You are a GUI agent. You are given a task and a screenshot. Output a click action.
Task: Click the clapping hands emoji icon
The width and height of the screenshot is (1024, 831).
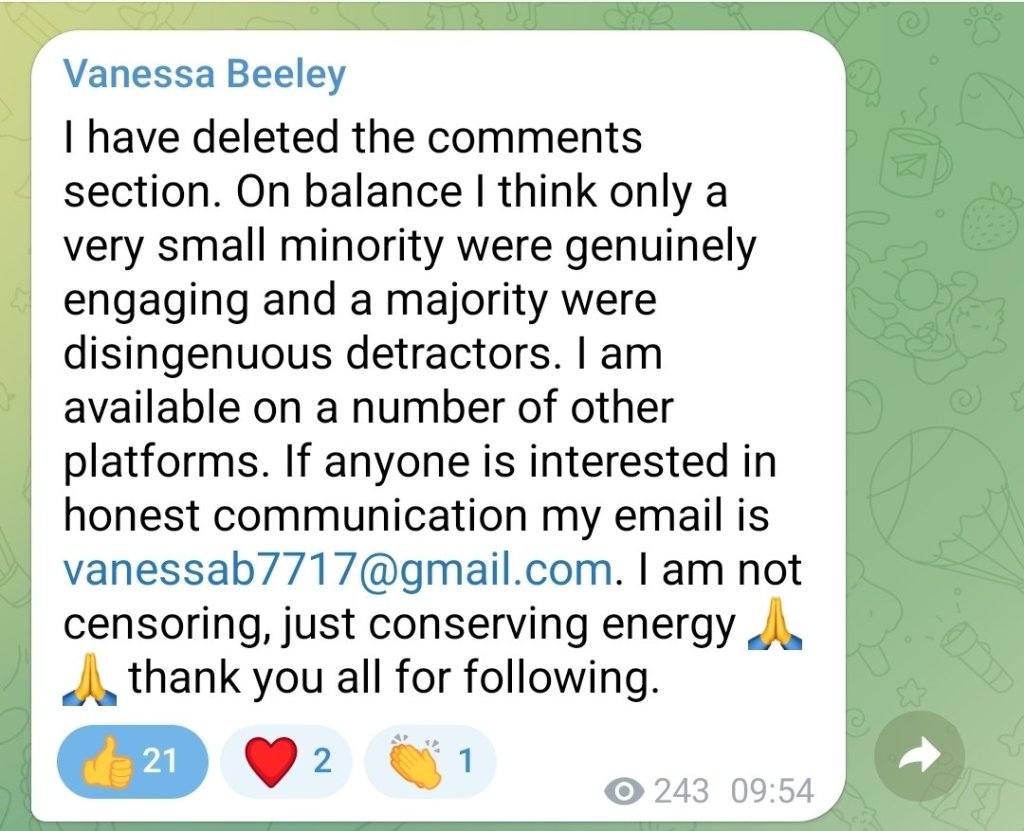(415, 762)
